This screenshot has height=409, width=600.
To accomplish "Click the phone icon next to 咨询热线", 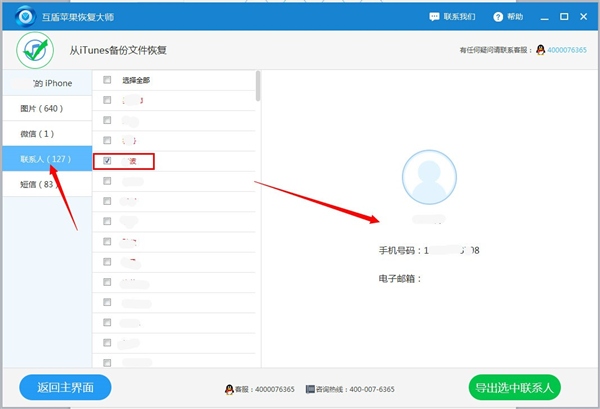I will pos(310,389).
